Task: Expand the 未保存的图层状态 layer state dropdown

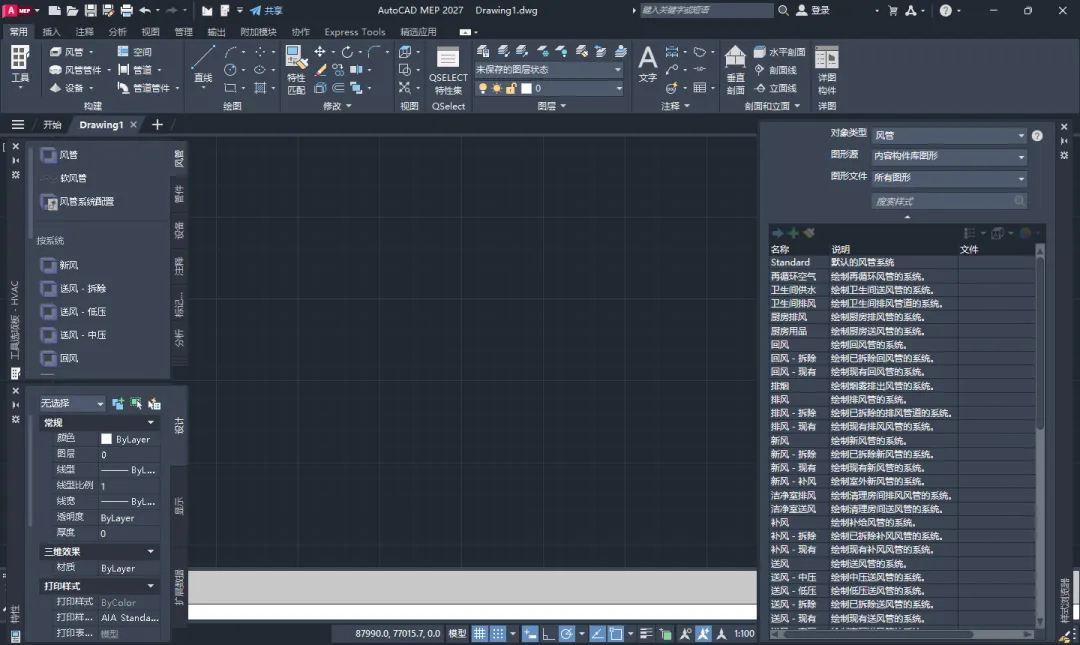Action: [x=549, y=70]
